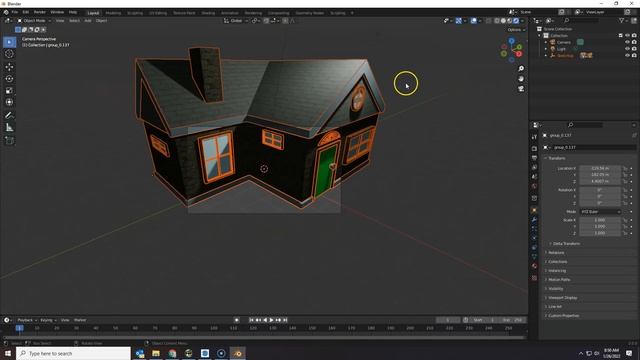Select the Select Box tool
The width and height of the screenshot is (640, 360).
pos(10,42)
